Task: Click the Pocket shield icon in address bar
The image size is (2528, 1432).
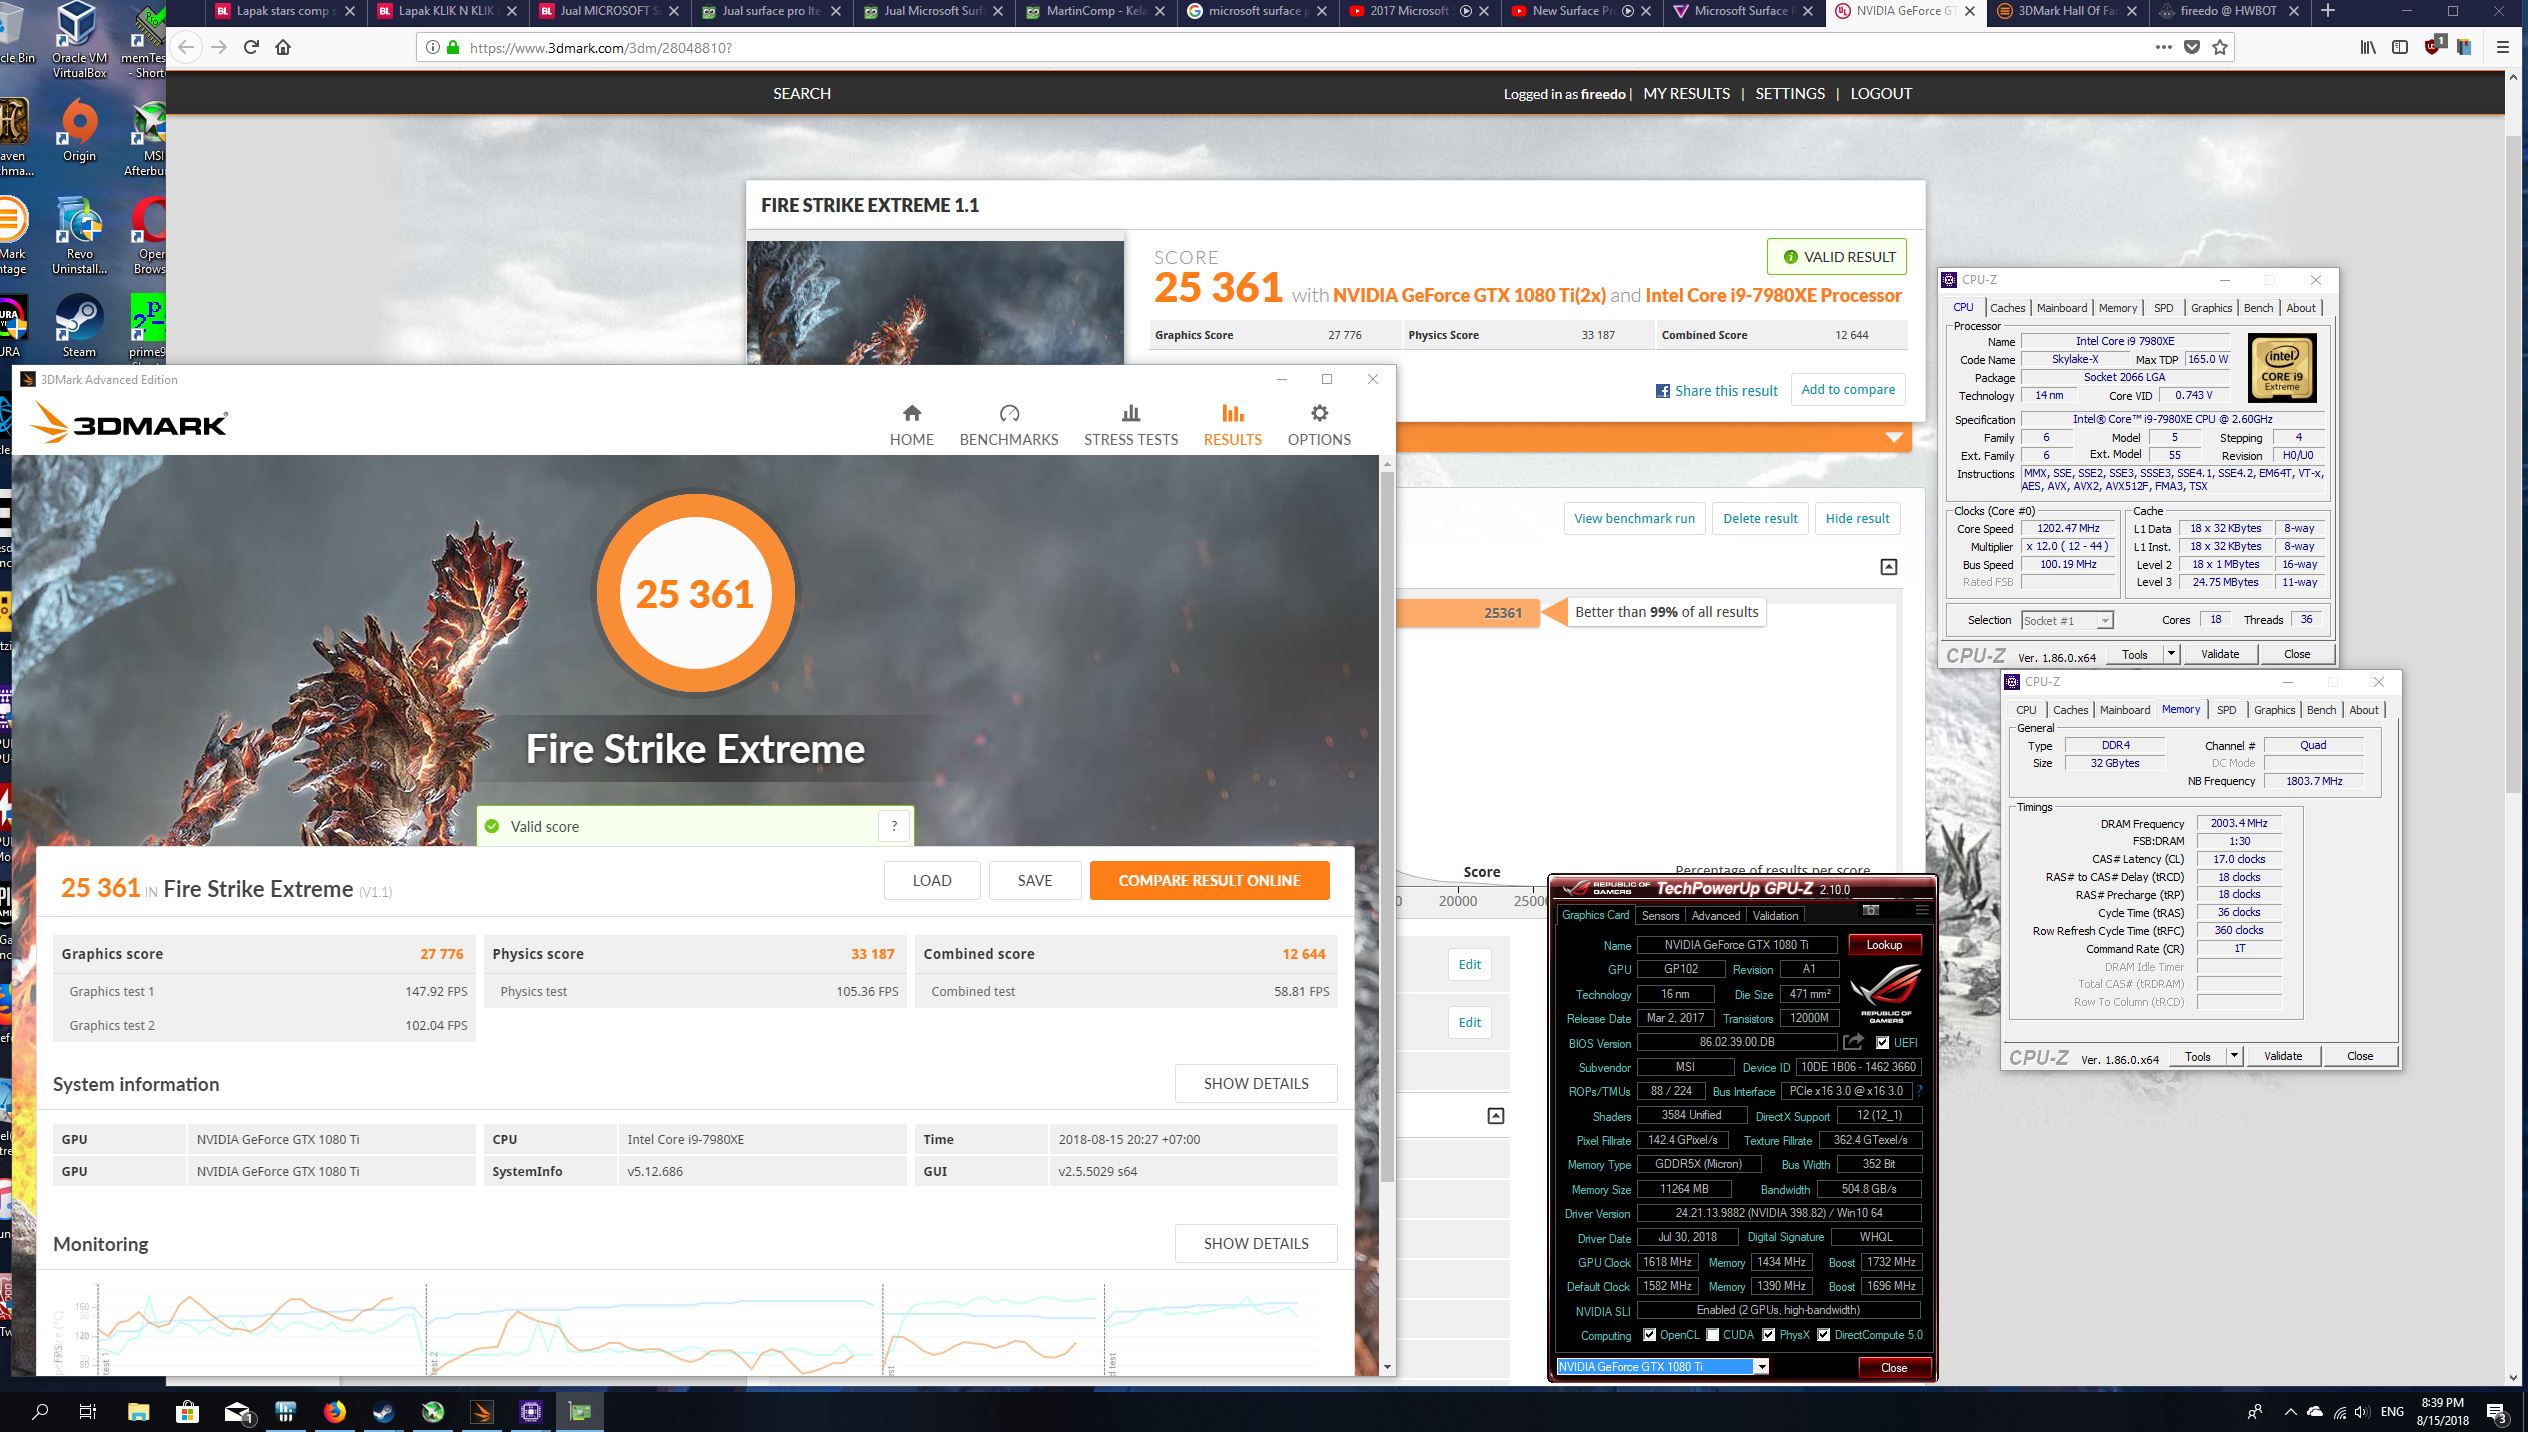Action: 2191,47
